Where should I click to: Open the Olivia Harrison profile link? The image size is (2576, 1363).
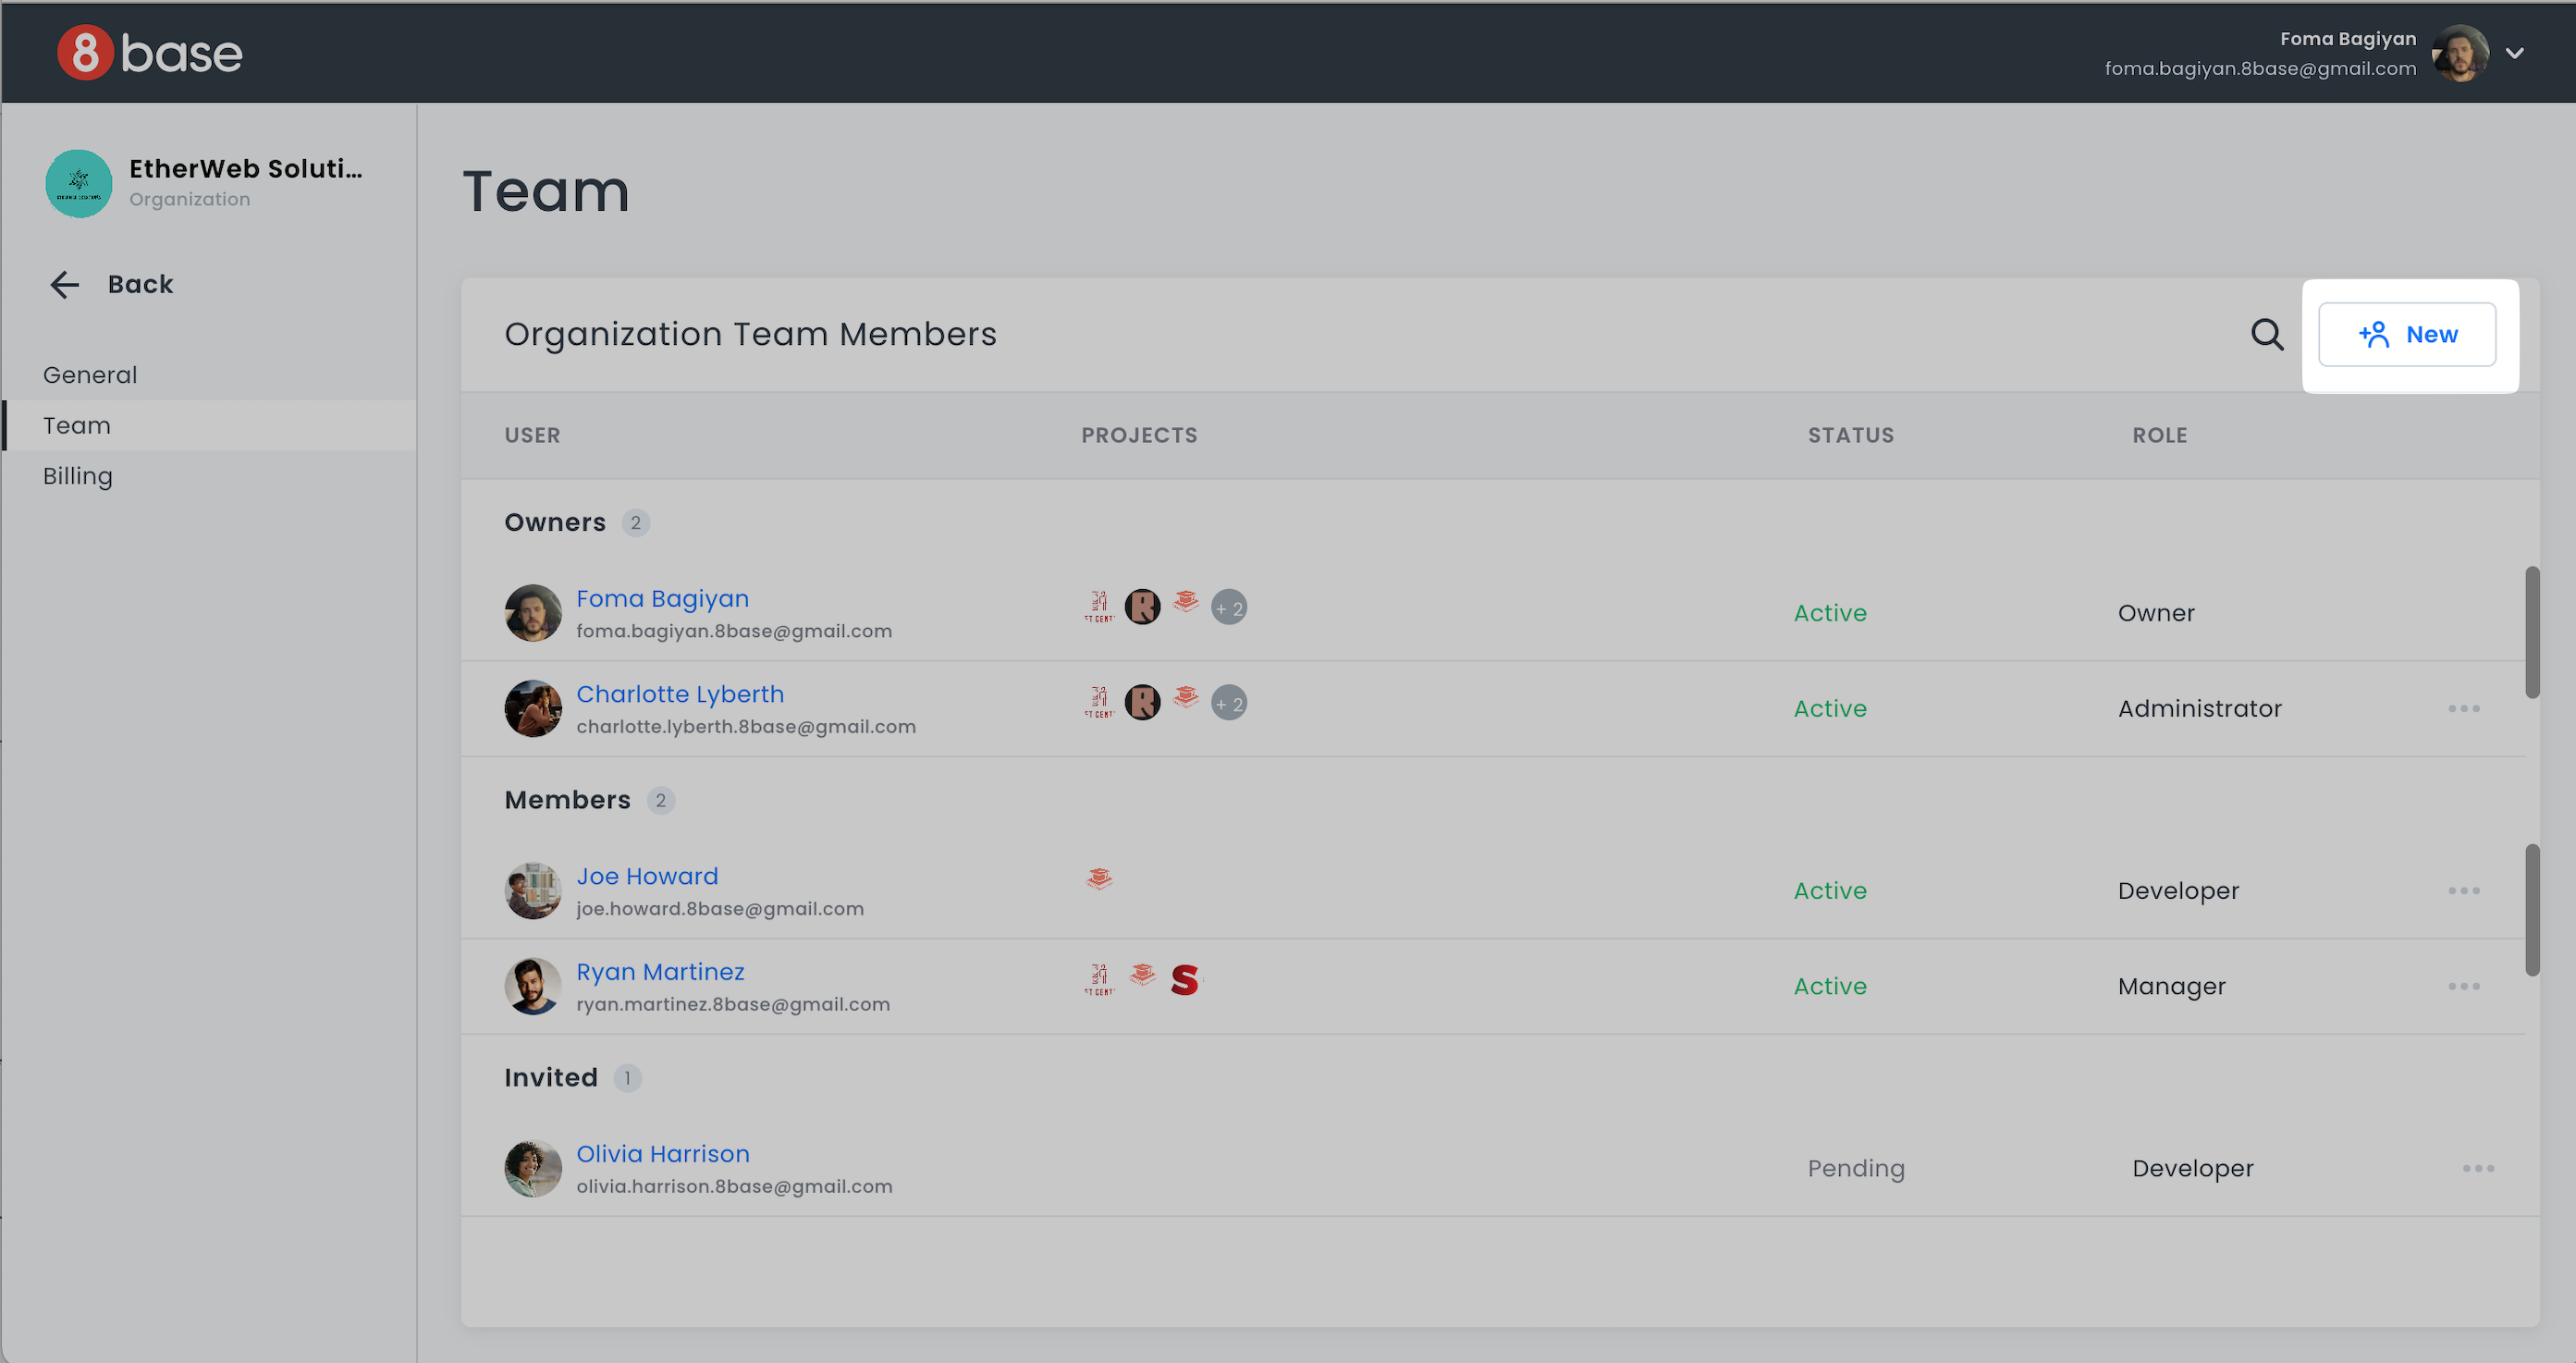tap(662, 1153)
